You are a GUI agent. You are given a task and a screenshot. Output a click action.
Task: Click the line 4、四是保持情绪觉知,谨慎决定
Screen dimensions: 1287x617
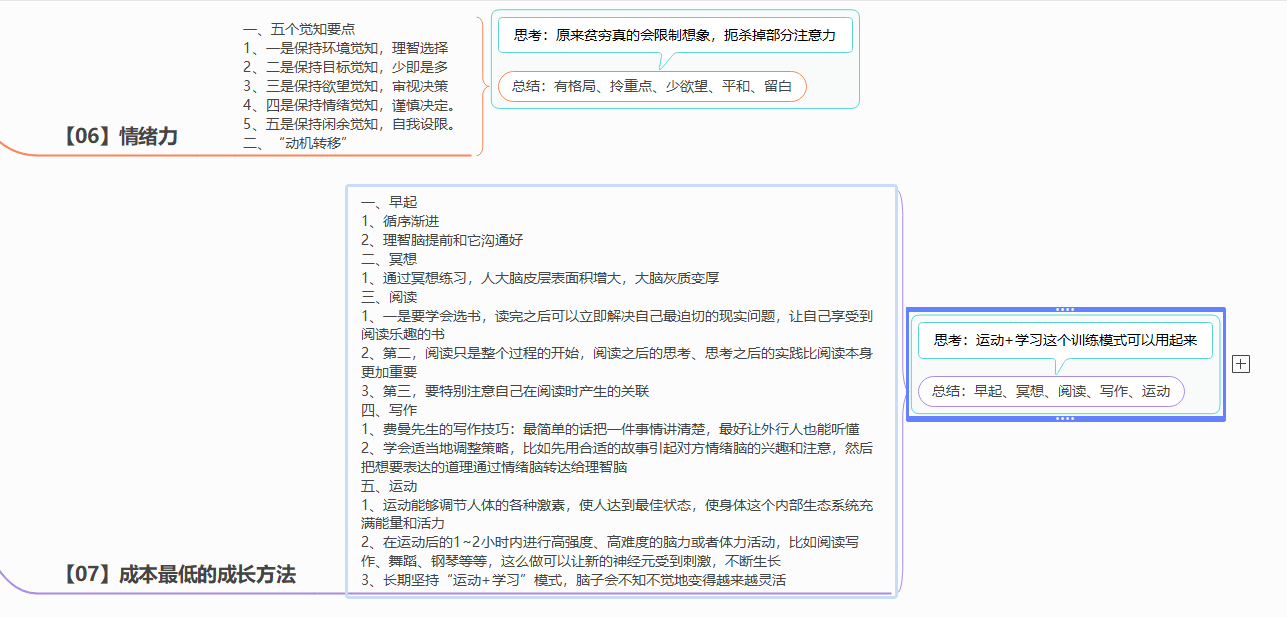(x=350, y=105)
